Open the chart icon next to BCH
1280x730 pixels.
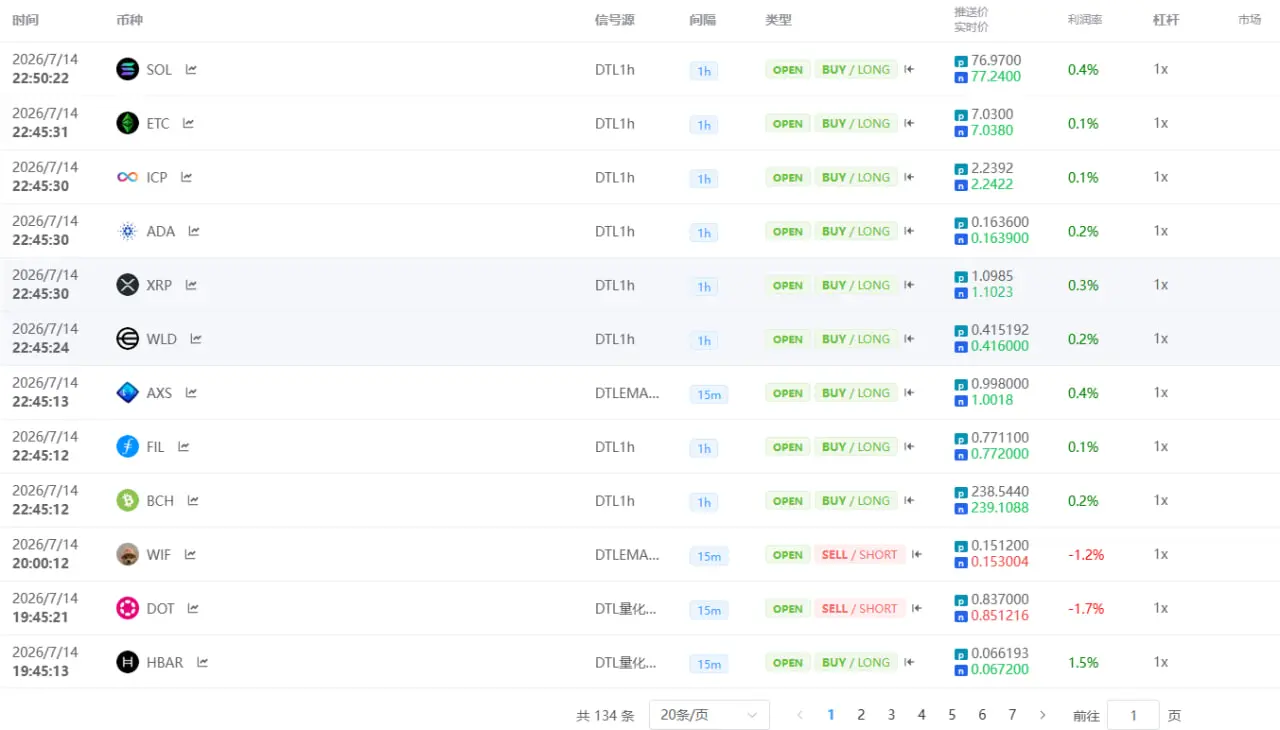click(193, 501)
